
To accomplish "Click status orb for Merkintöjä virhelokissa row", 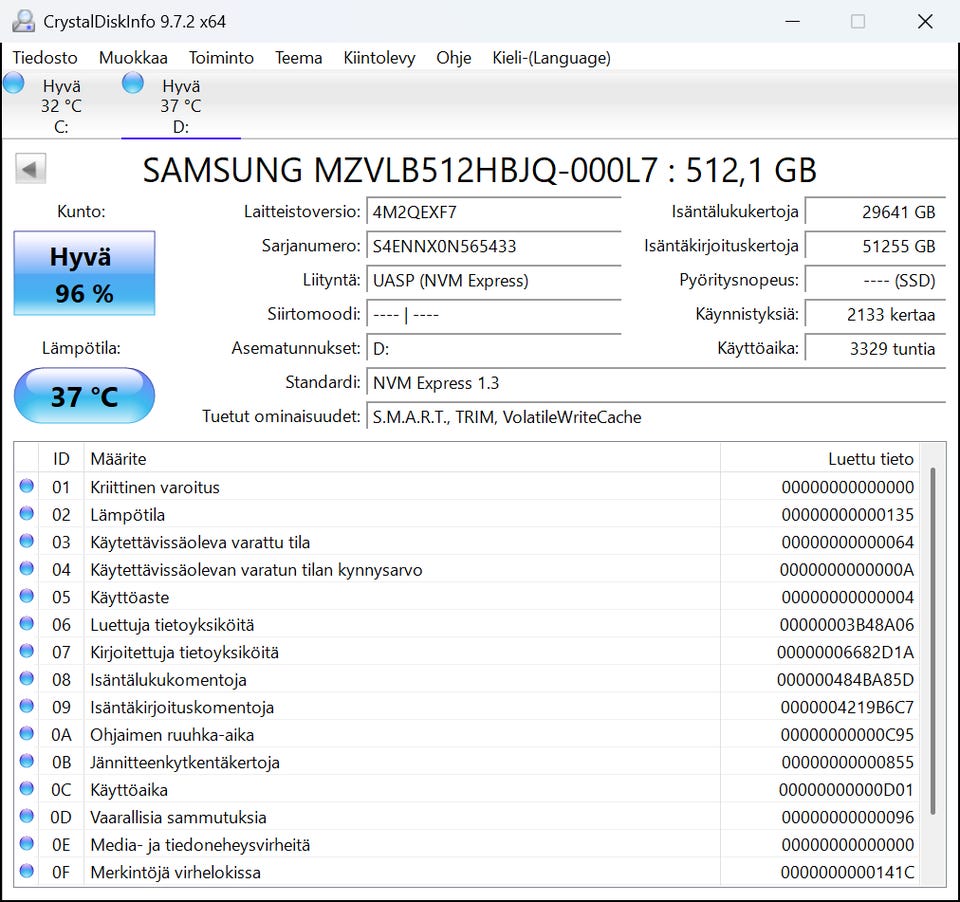I will 26,872.
